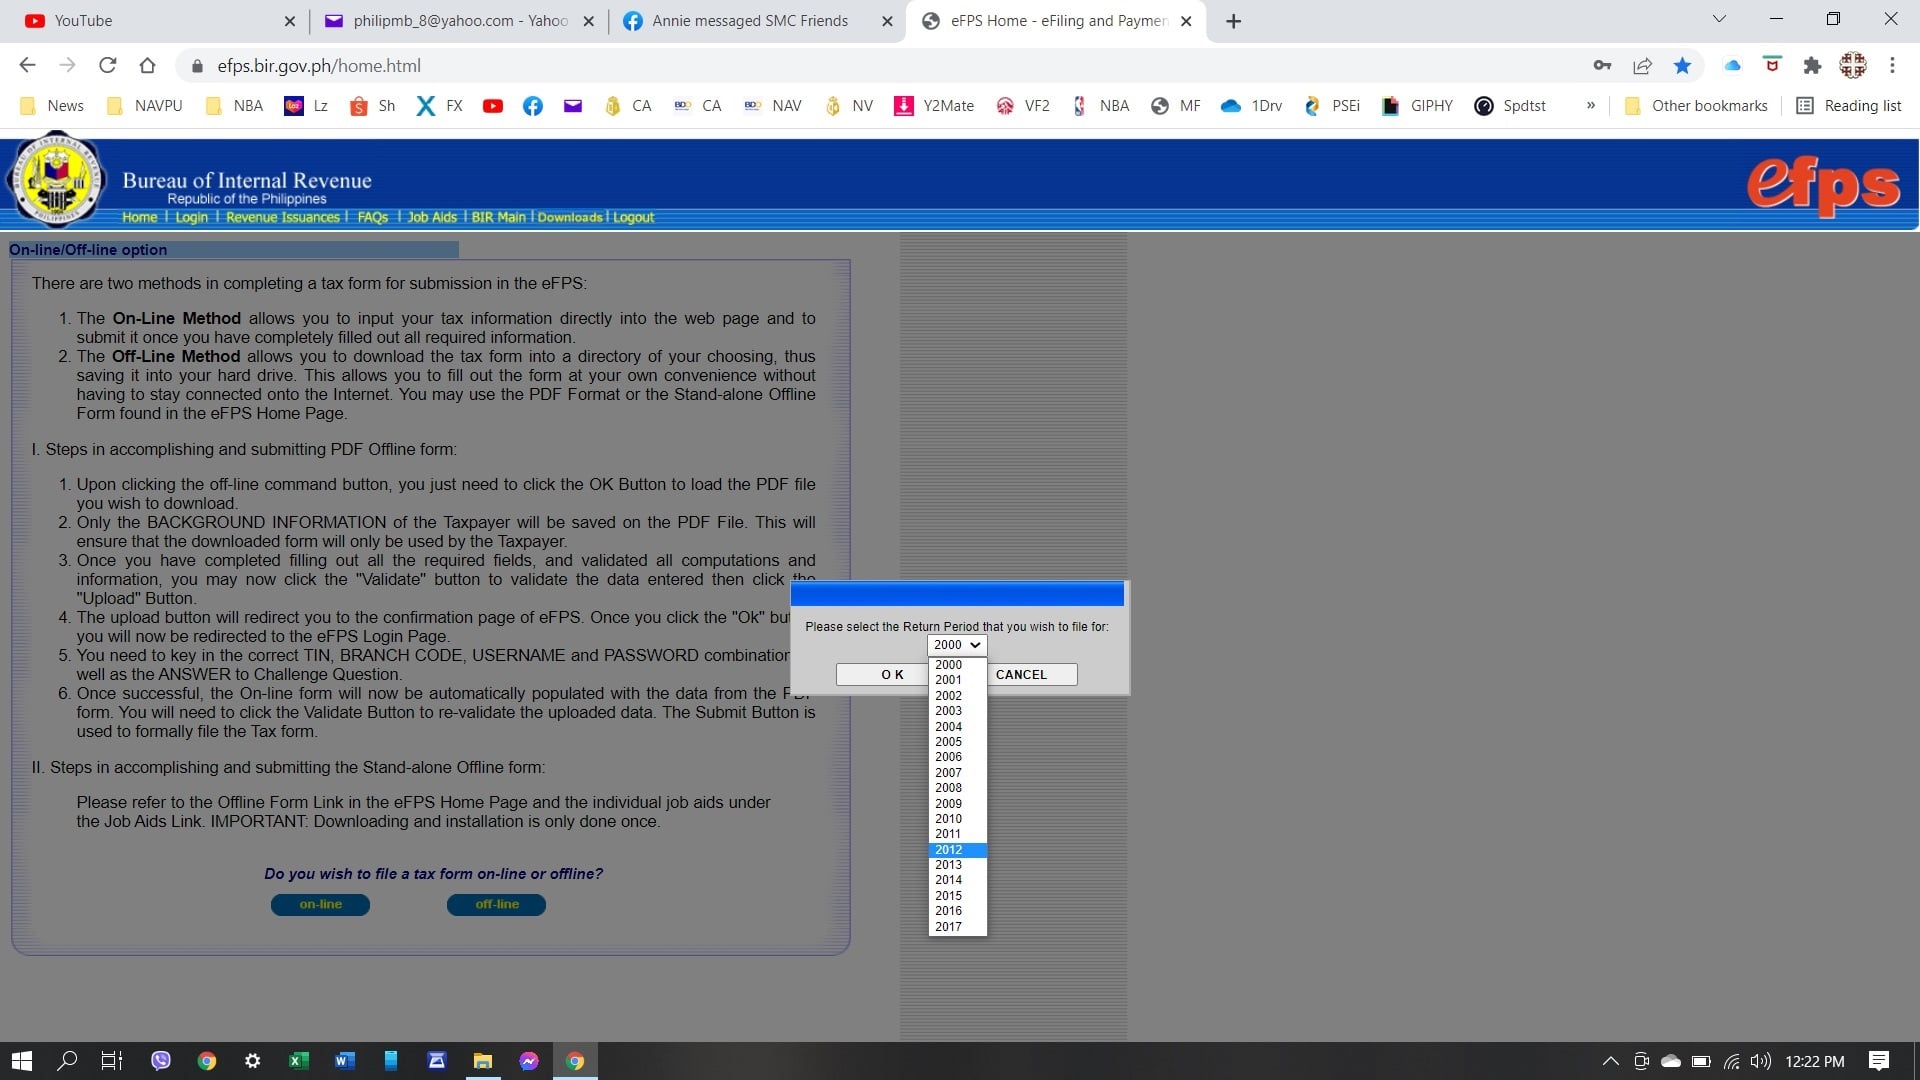
Task: Open the Facebook bookmark icon
Action: click(x=532, y=106)
